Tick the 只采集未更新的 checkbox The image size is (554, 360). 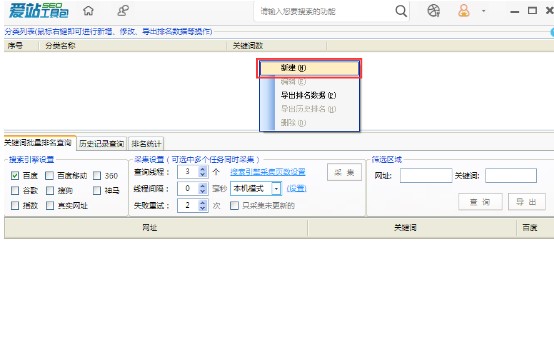point(234,206)
